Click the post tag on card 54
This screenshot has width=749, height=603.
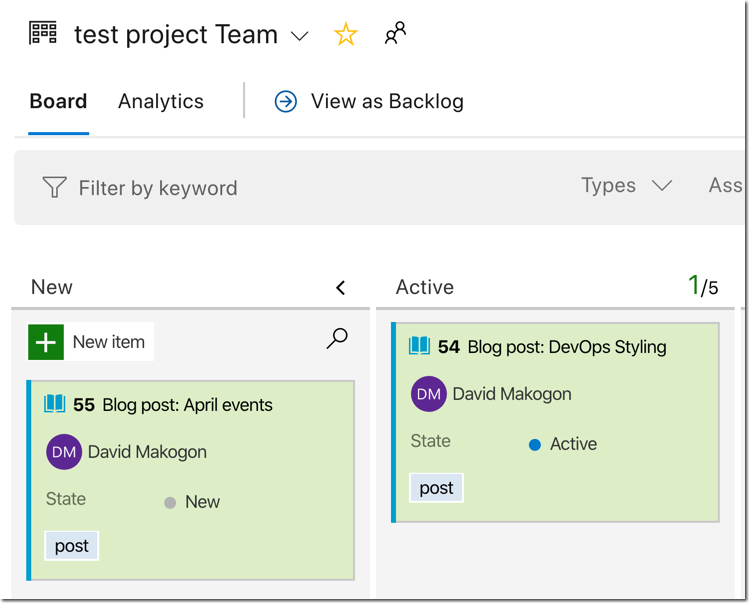[437, 488]
